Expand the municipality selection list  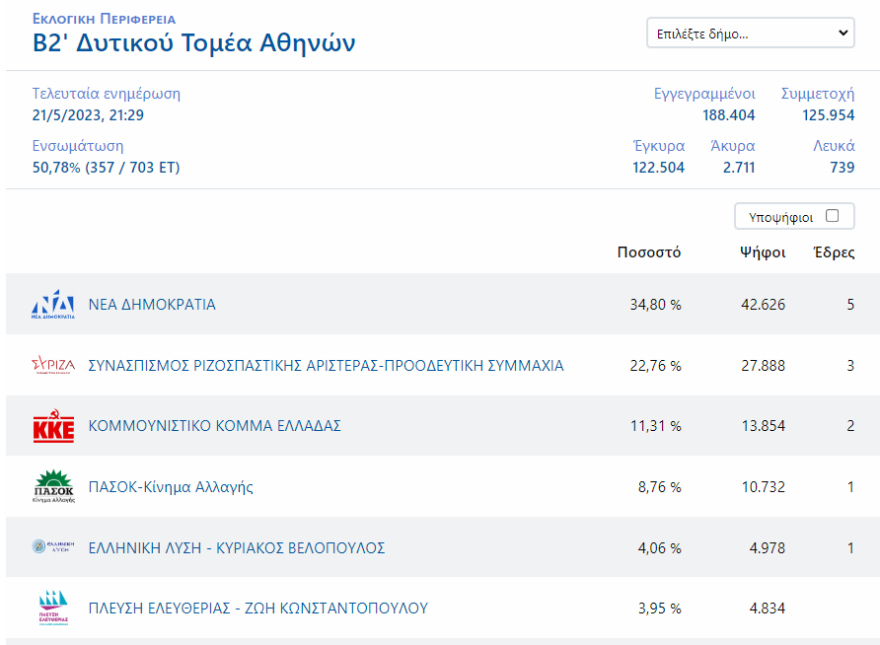[750, 33]
